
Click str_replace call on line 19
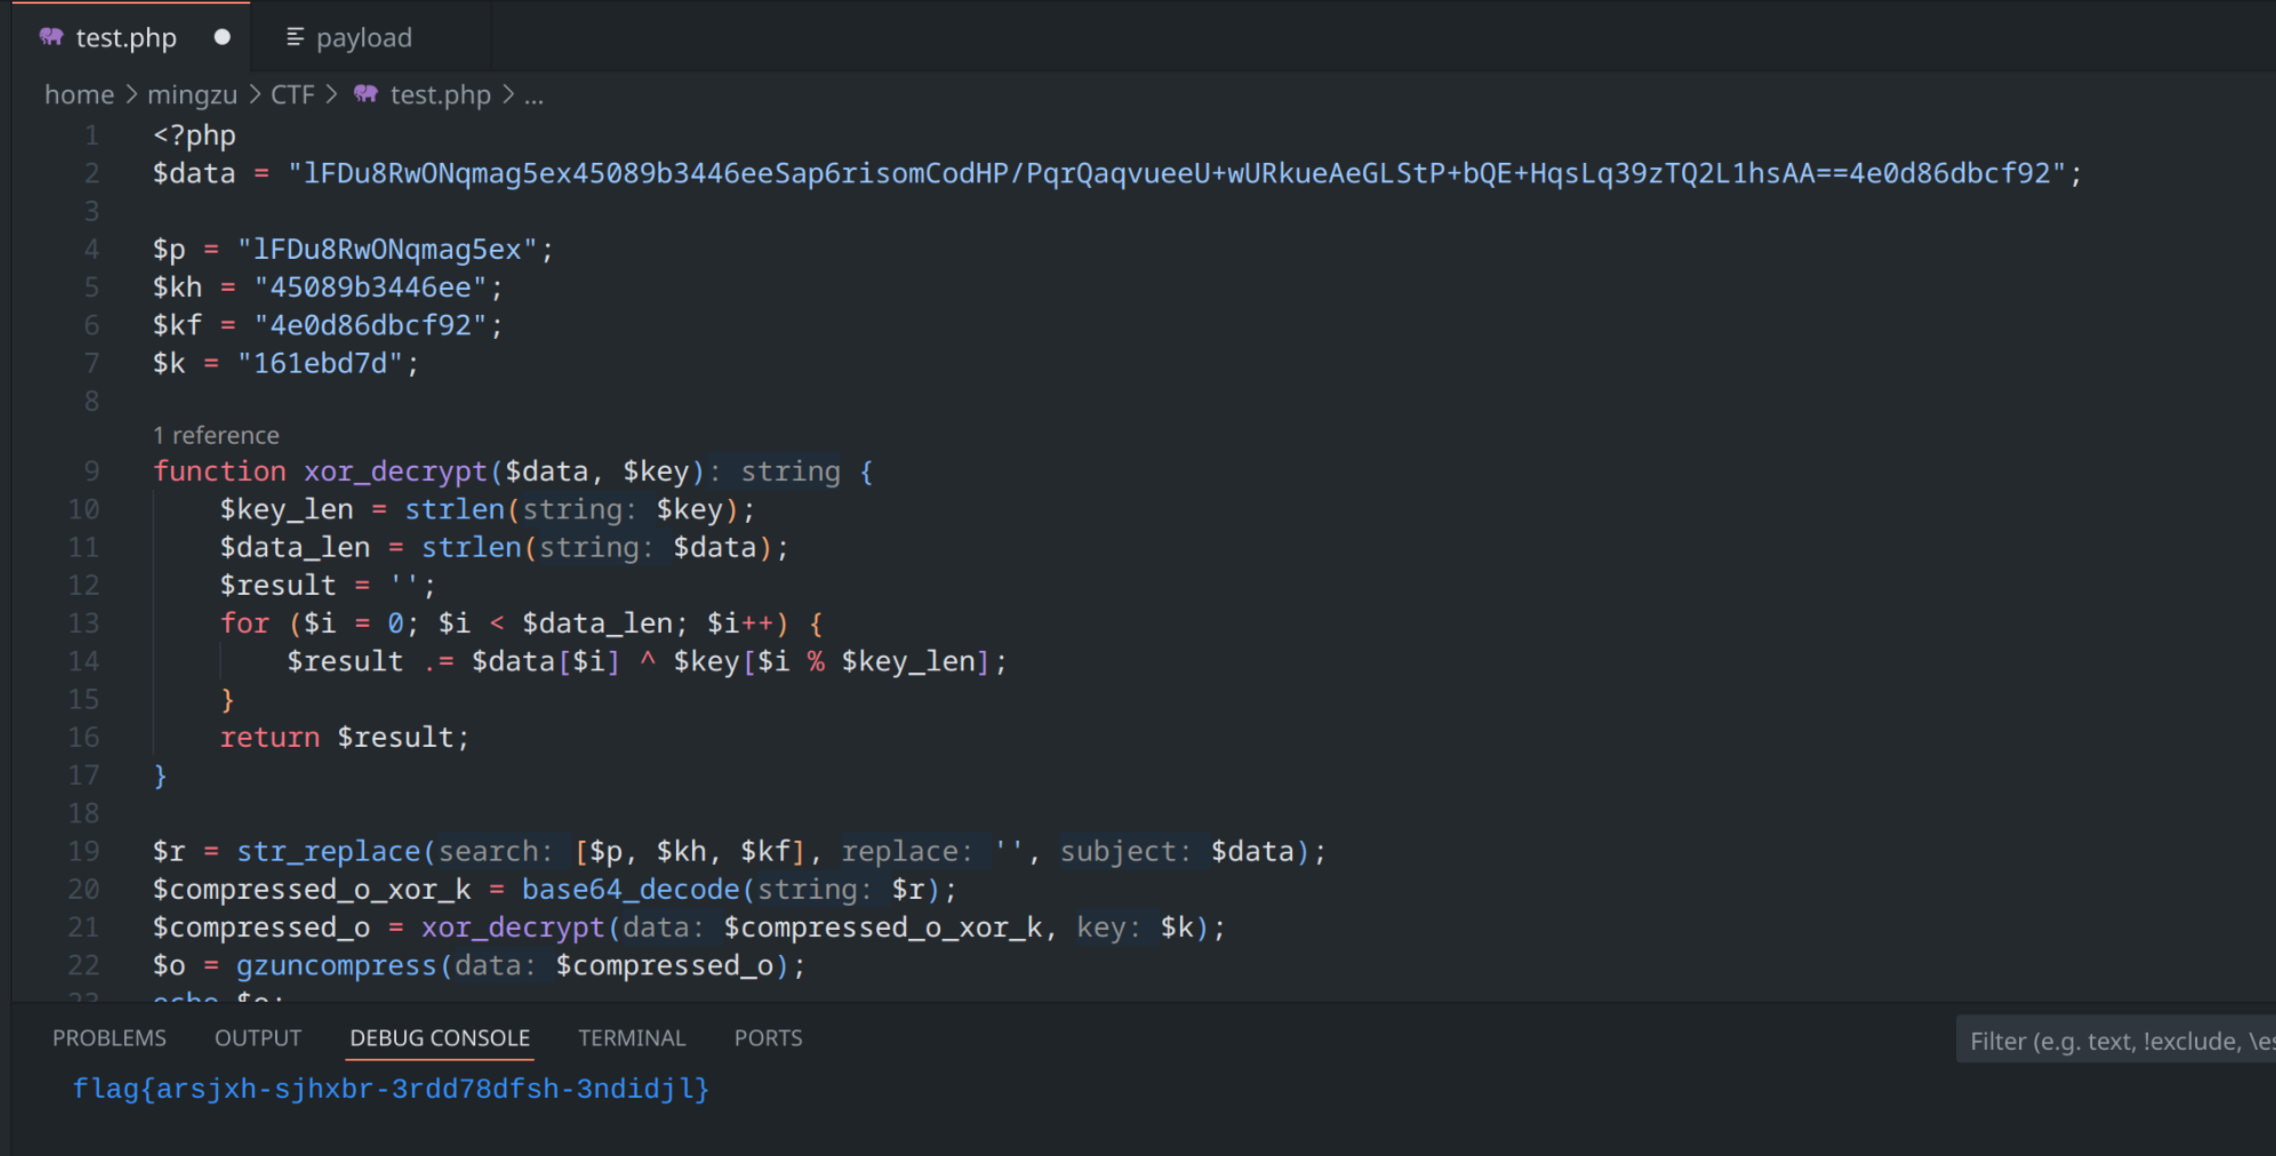[328, 851]
